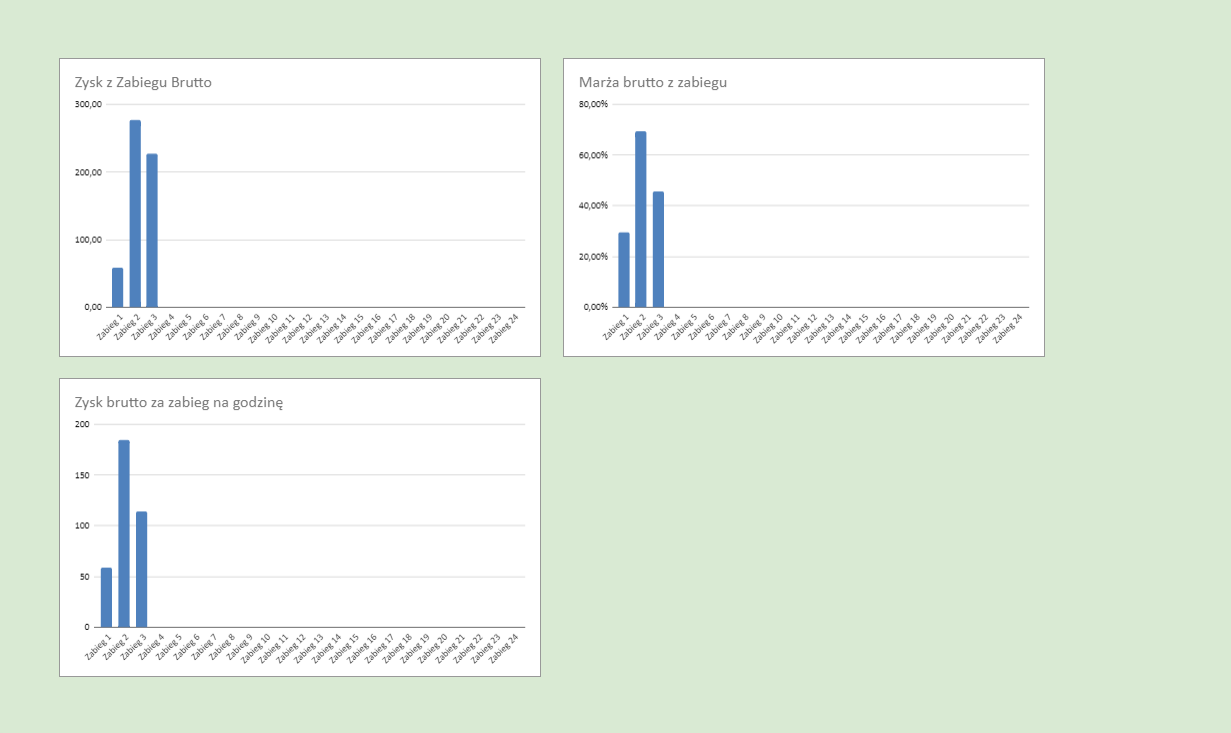This screenshot has width=1231, height=733.
Task: Click Zabieg 3 bar in Zysk brutto na godzinę chart
Action: pos(141,569)
